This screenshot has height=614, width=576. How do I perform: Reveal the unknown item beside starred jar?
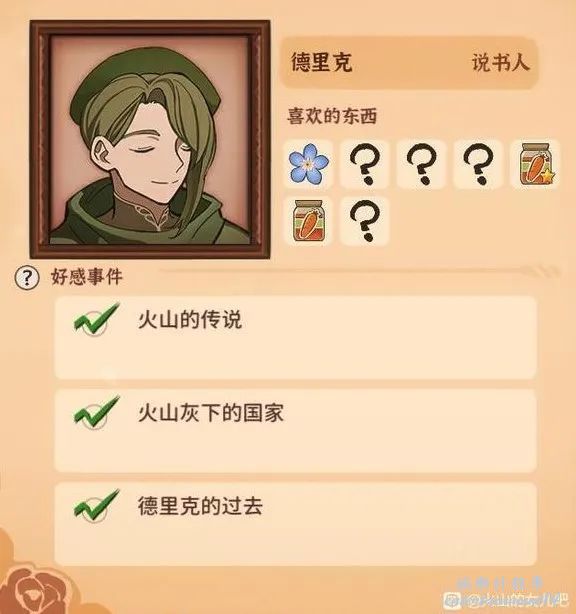(x=478, y=163)
